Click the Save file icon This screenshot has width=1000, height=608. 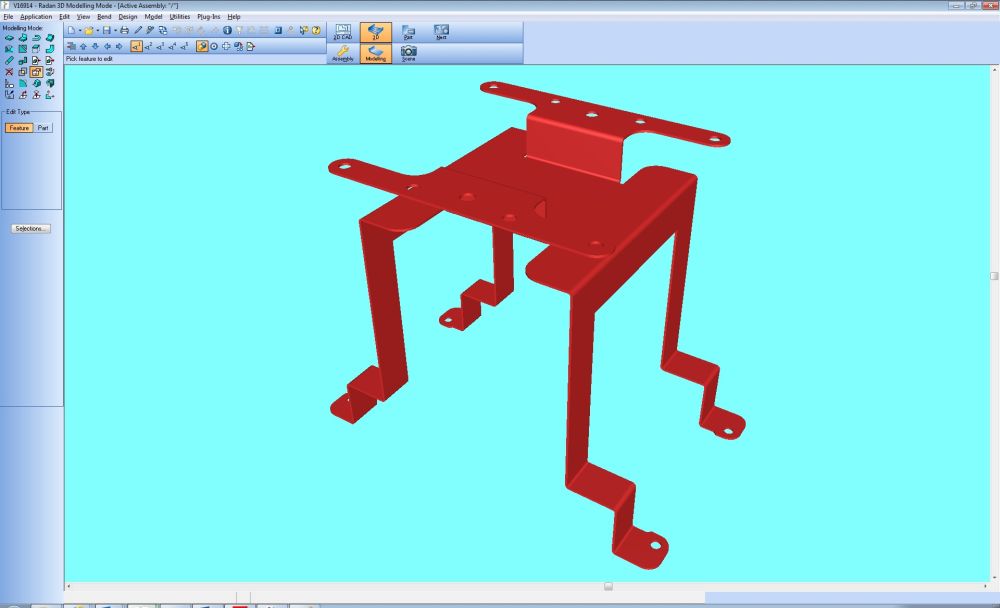(x=106, y=31)
